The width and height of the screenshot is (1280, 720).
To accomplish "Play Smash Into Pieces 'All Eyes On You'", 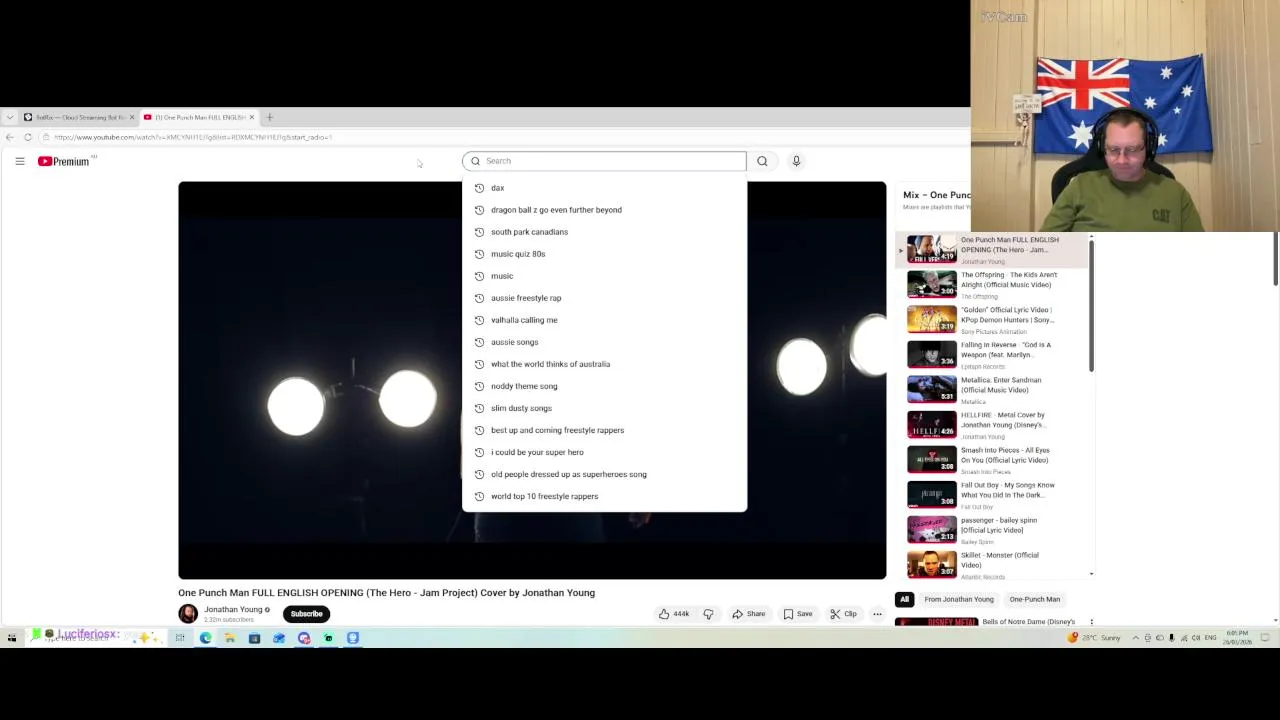I will (932, 459).
